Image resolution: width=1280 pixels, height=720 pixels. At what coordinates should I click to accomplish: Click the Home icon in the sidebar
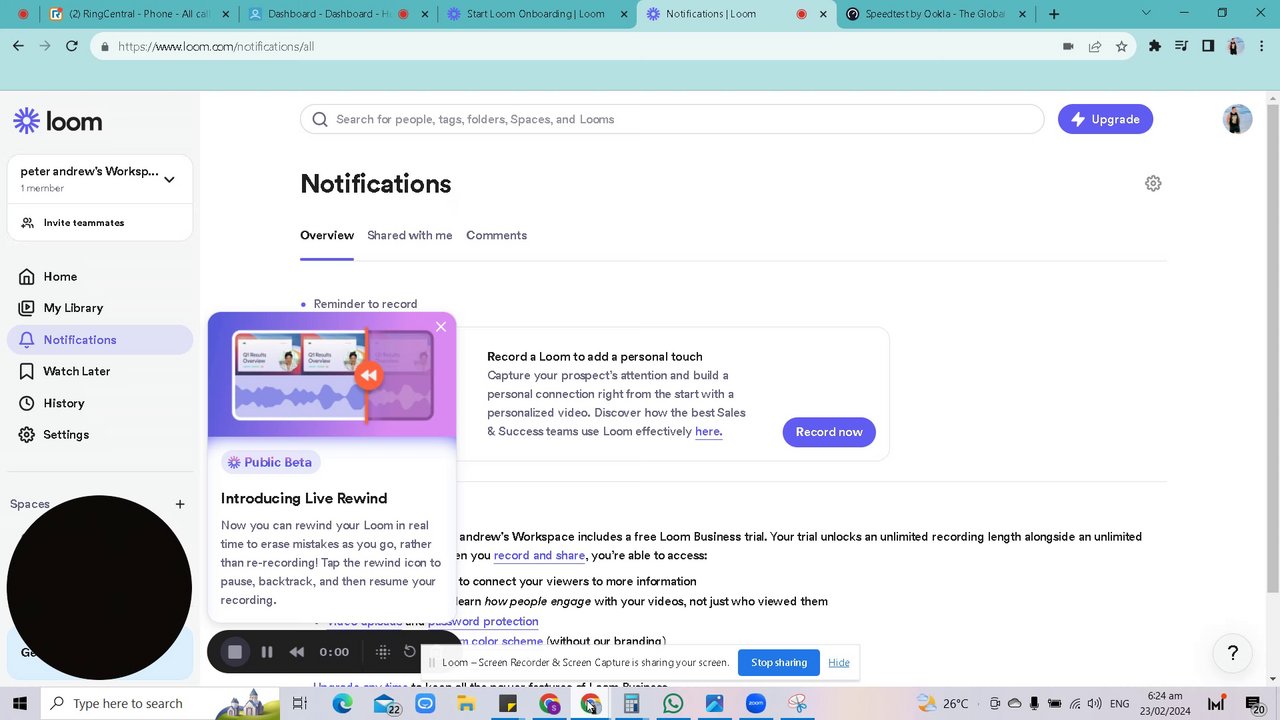click(x=26, y=276)
